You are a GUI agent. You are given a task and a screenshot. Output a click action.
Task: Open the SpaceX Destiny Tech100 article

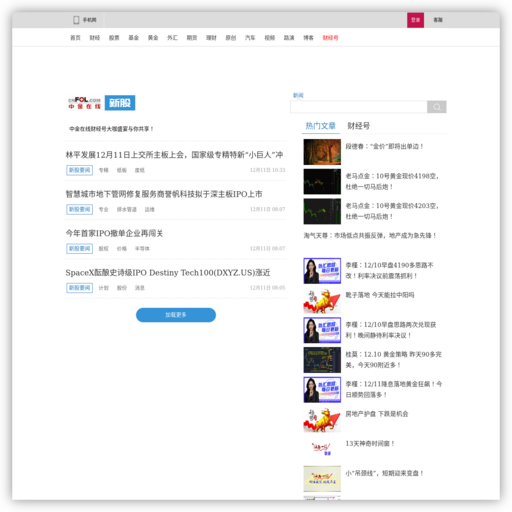click(x=168, y=273)
